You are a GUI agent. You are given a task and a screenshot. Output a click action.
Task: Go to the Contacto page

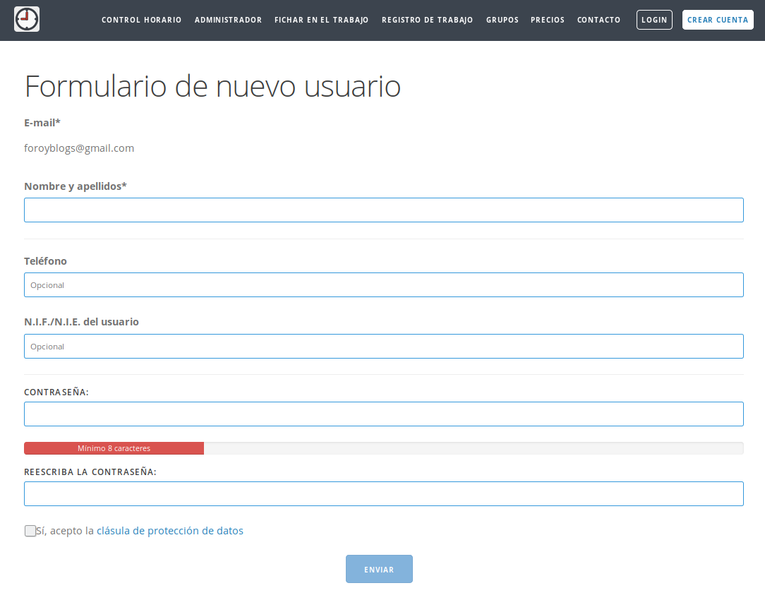[598, 20]
